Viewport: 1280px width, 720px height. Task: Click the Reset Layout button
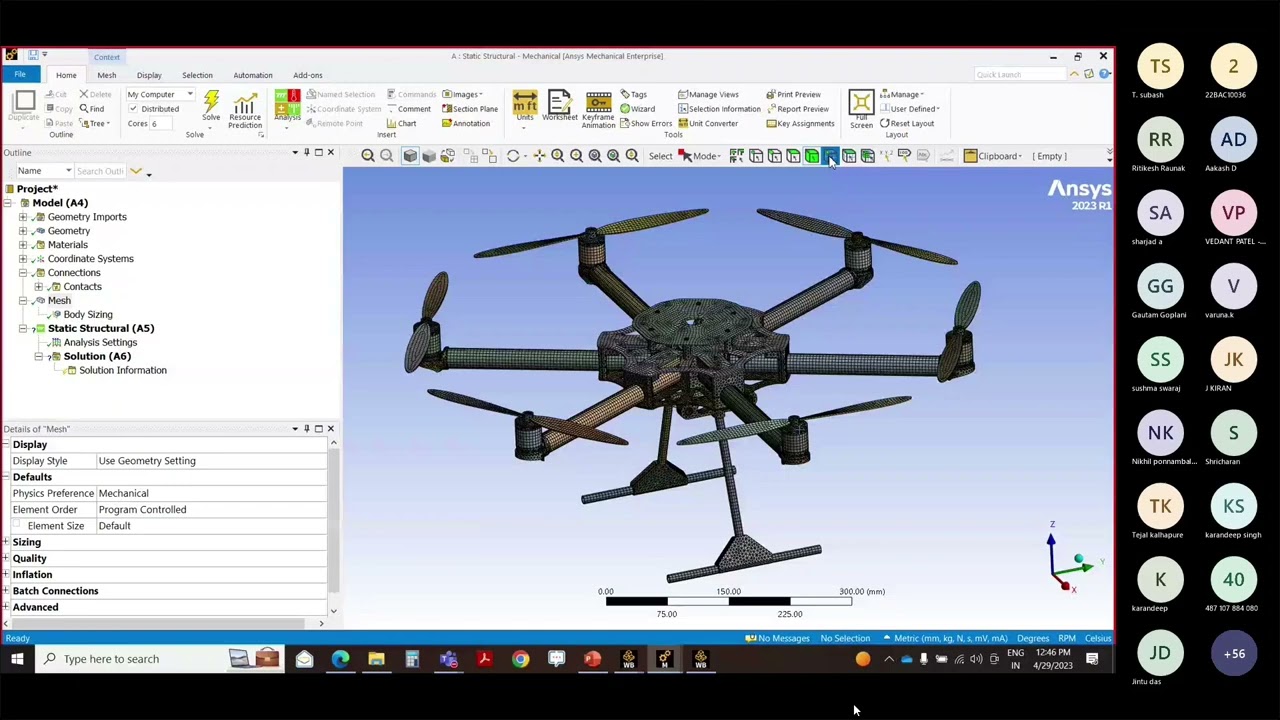coord(907,124)
